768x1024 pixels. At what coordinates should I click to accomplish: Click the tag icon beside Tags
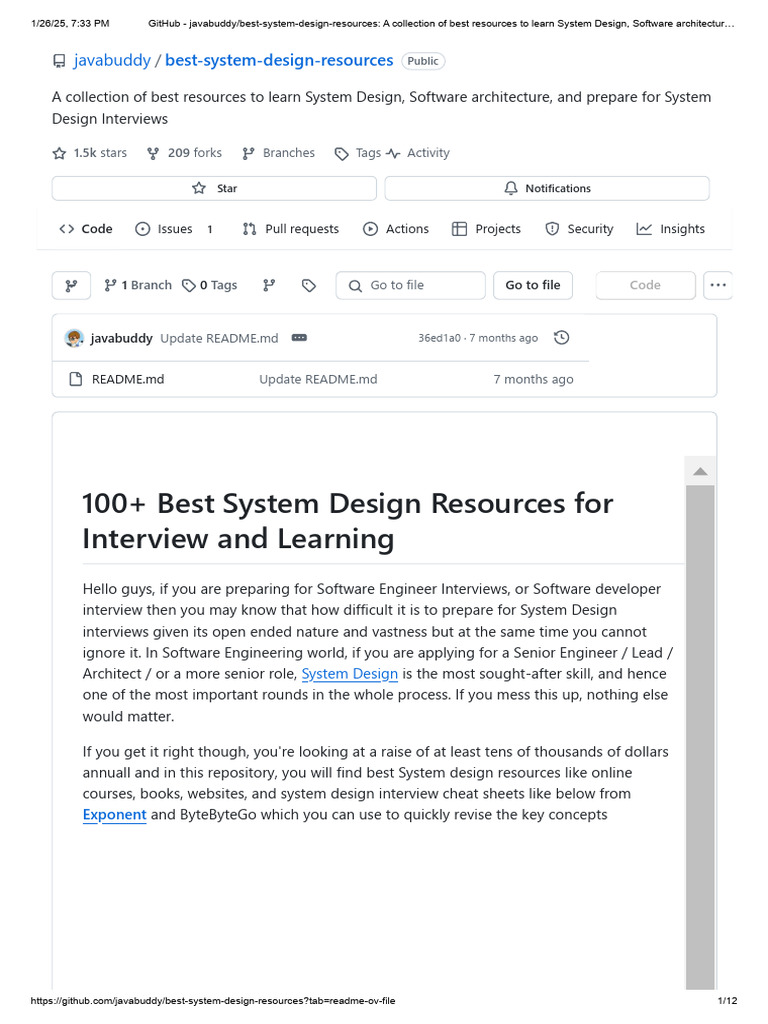341,154
